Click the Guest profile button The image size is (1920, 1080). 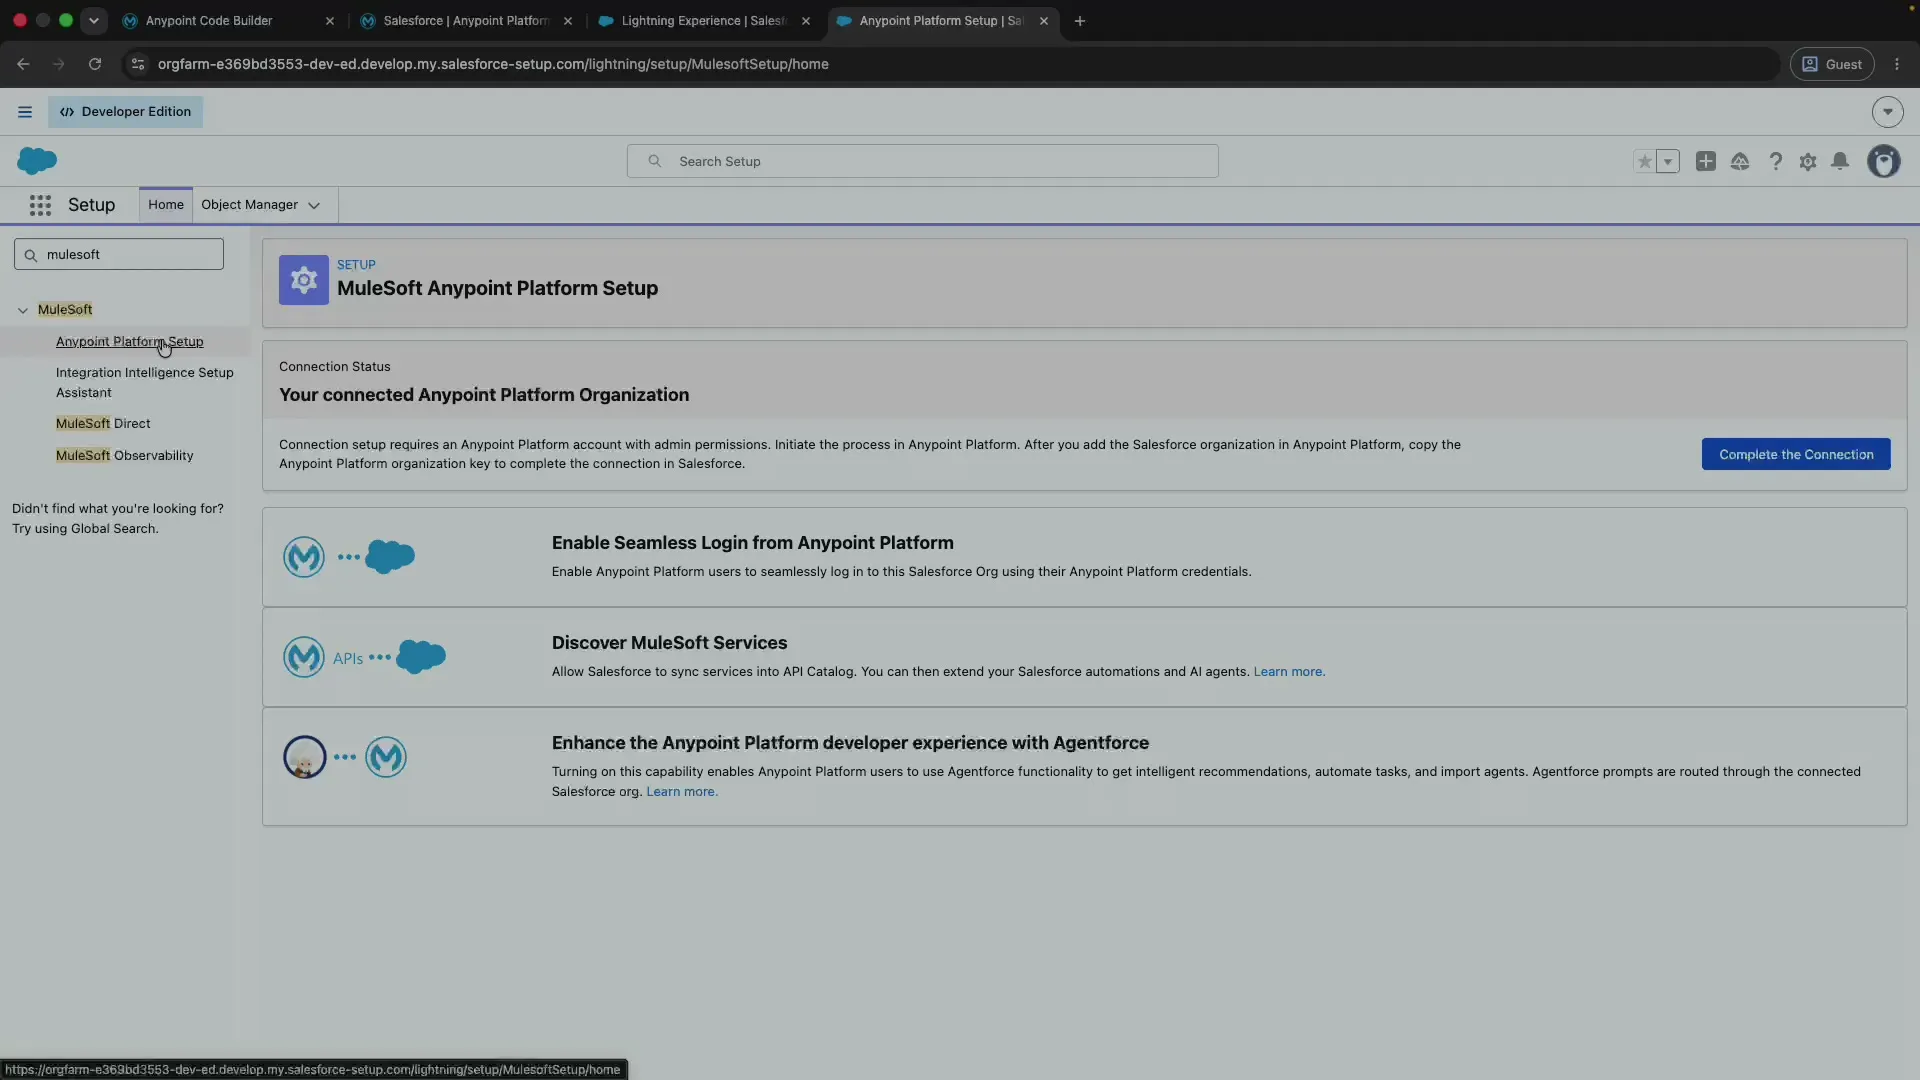click(1832, 64)
